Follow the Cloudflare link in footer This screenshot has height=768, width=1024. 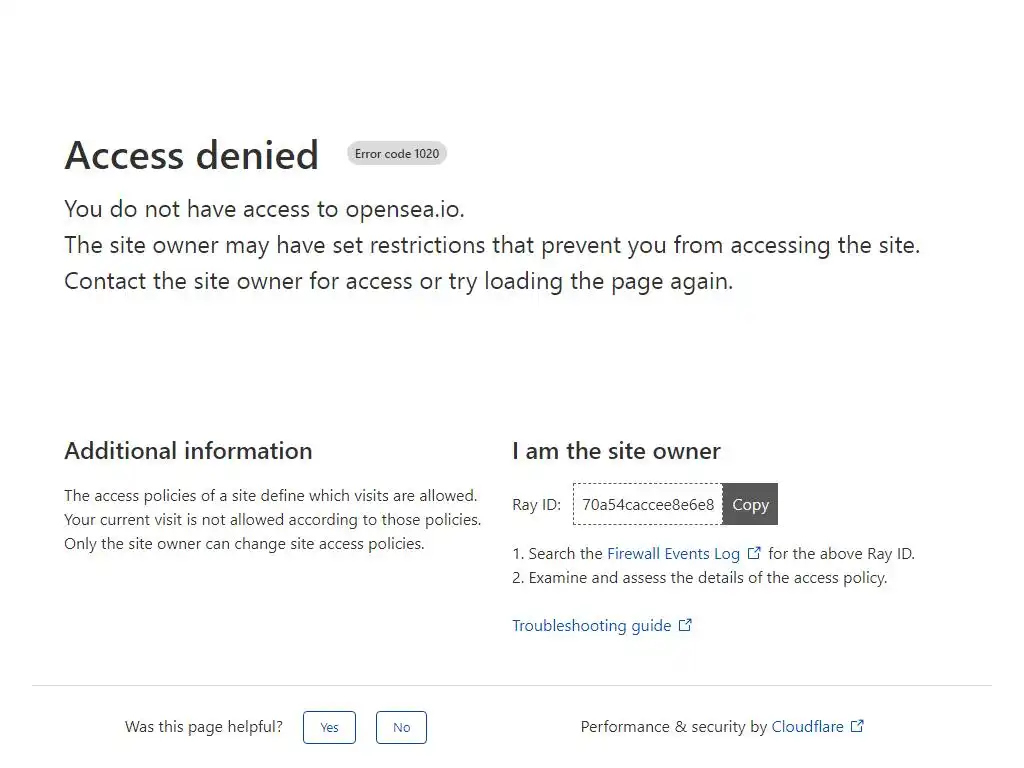click(807, 727)
